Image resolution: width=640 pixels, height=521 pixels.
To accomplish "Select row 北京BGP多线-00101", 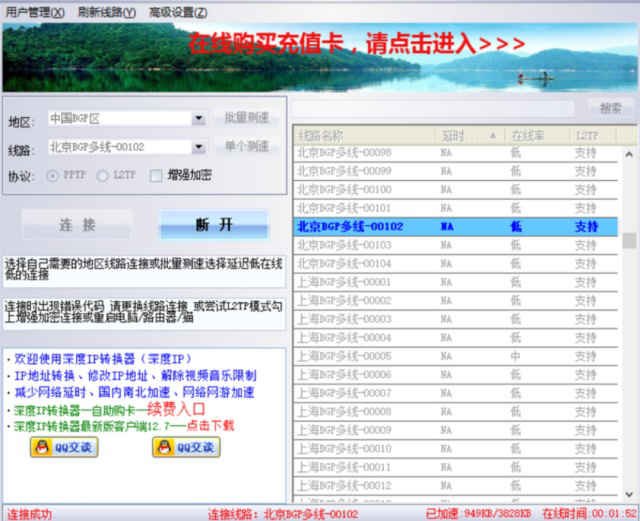I will pyautogui.click(x=456, y=208).
